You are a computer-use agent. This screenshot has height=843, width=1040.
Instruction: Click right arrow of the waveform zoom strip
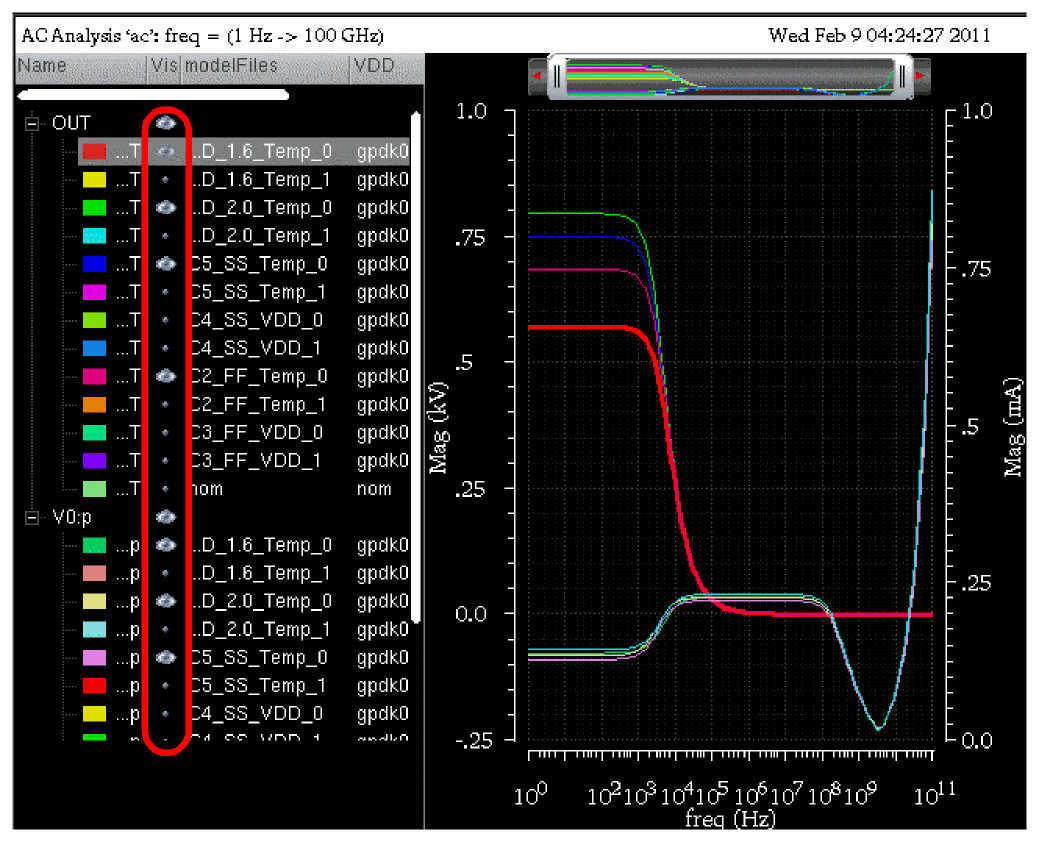point(919,76)
